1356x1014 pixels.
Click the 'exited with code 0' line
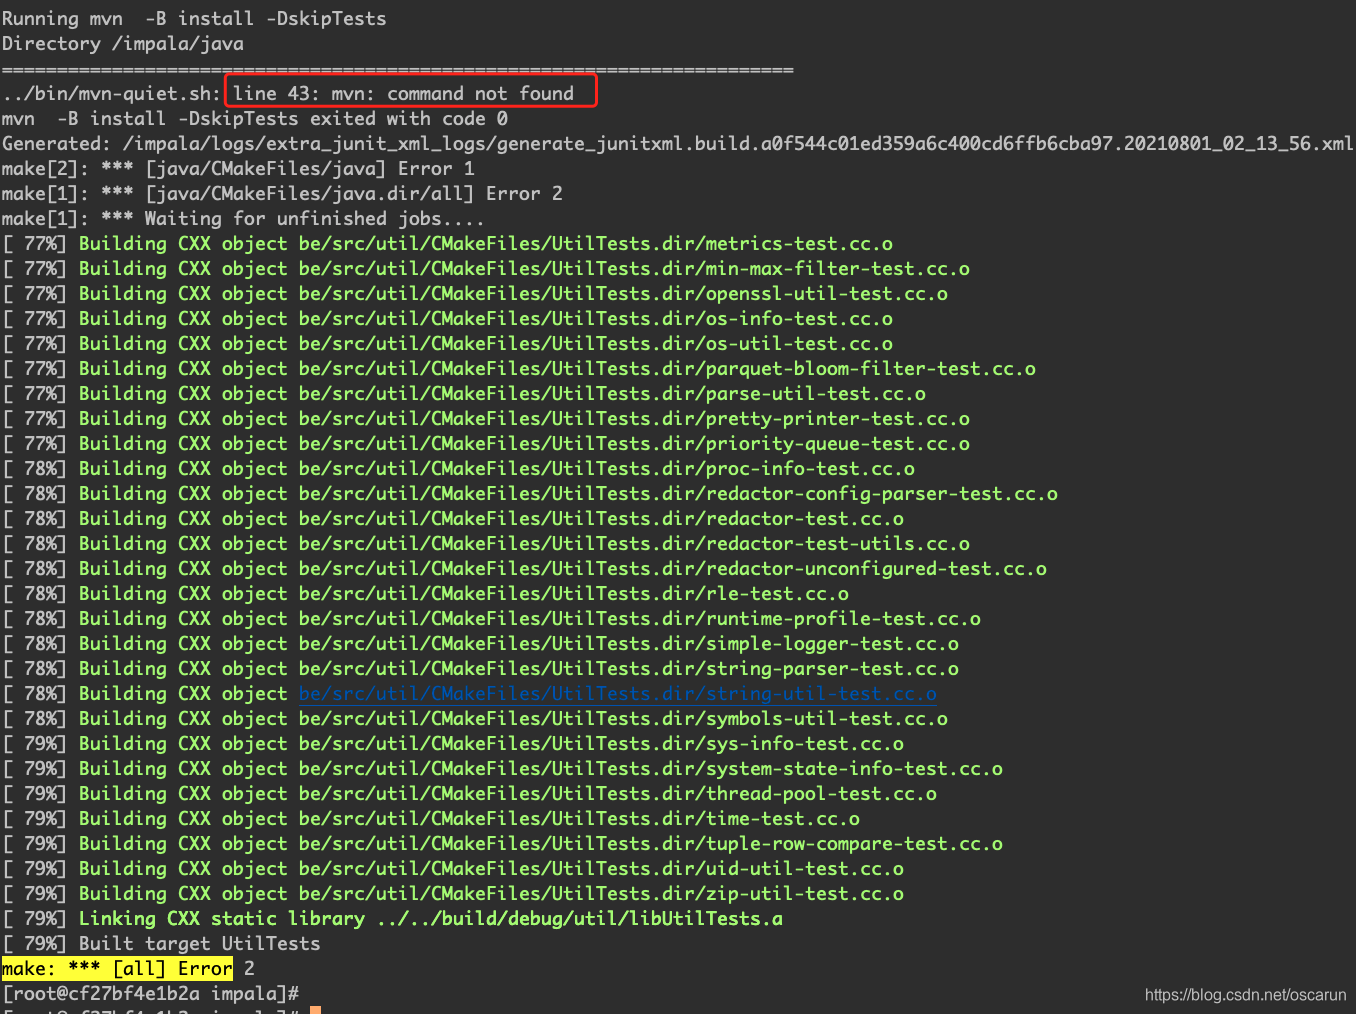pos(255,119)
